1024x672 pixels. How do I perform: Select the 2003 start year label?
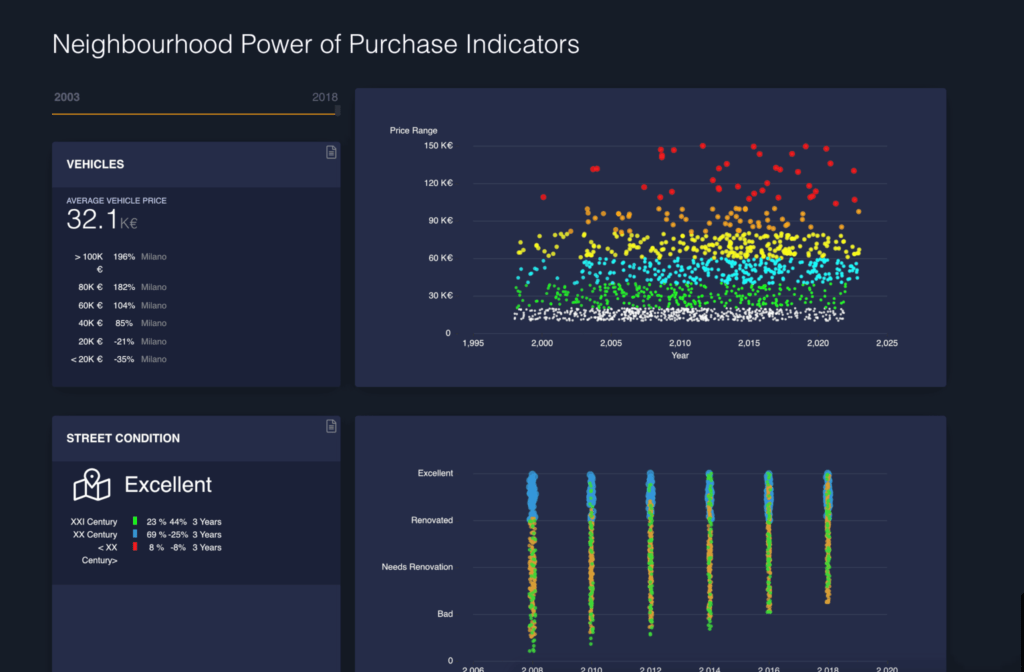tap(67, 98)
